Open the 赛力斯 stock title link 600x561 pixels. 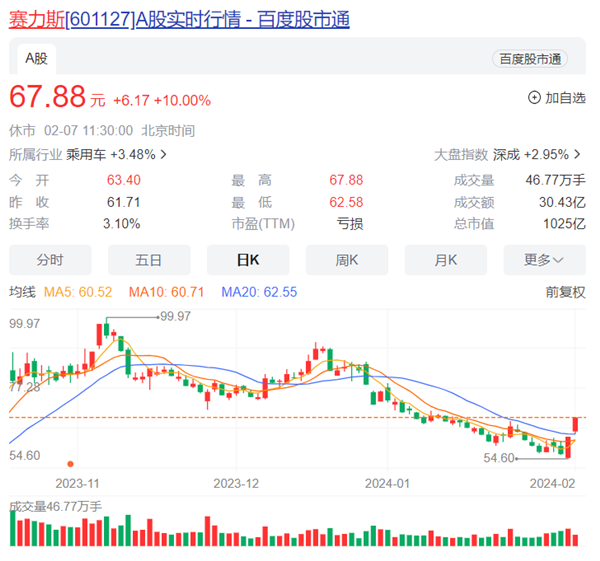click(x=180, y=19)
